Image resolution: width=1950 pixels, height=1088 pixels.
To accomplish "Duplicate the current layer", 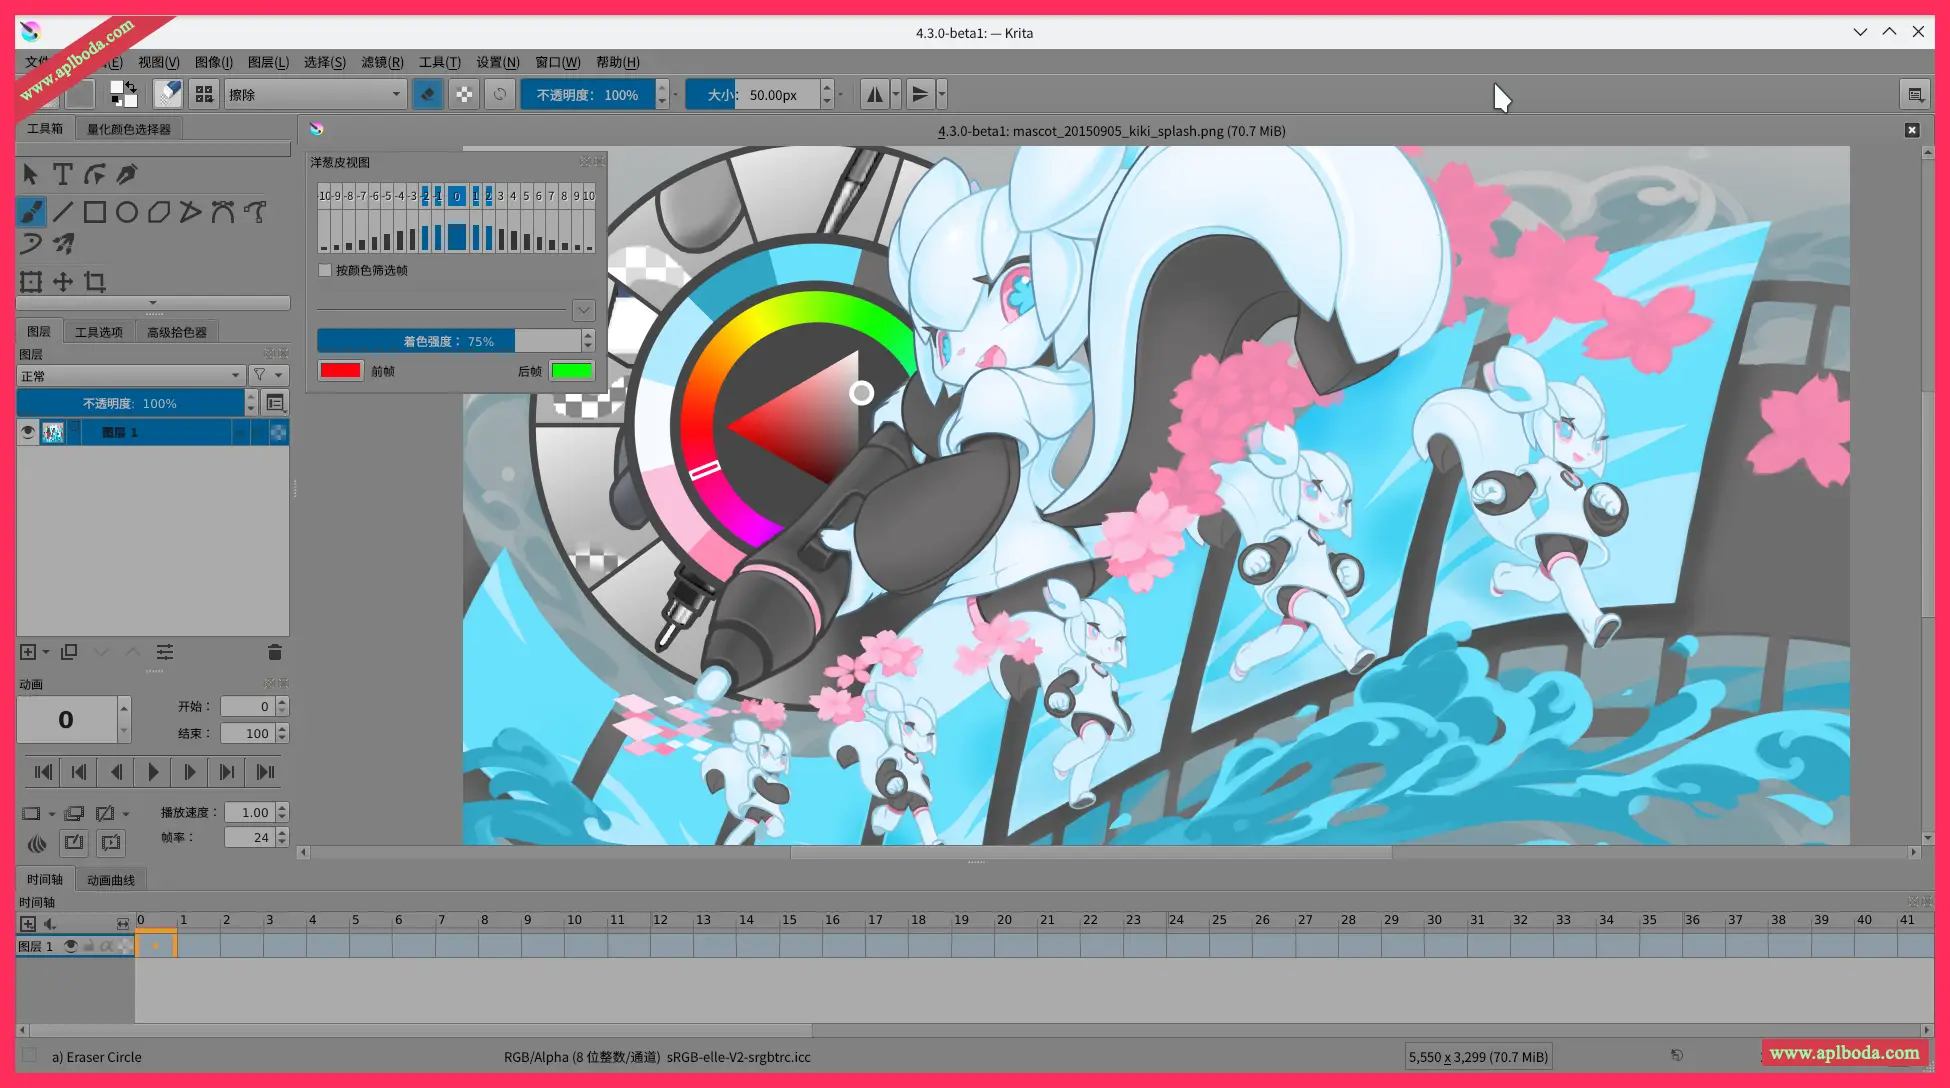I will 69,652.
